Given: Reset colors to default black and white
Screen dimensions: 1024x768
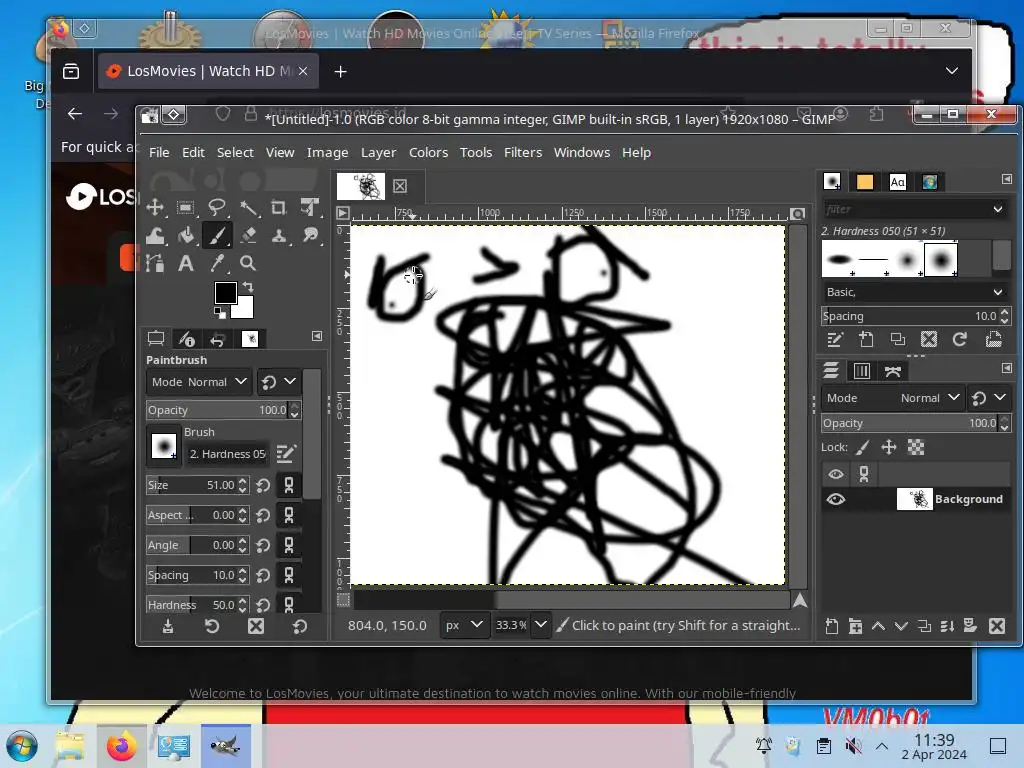Looking at the screenshot, I should 220,314.
